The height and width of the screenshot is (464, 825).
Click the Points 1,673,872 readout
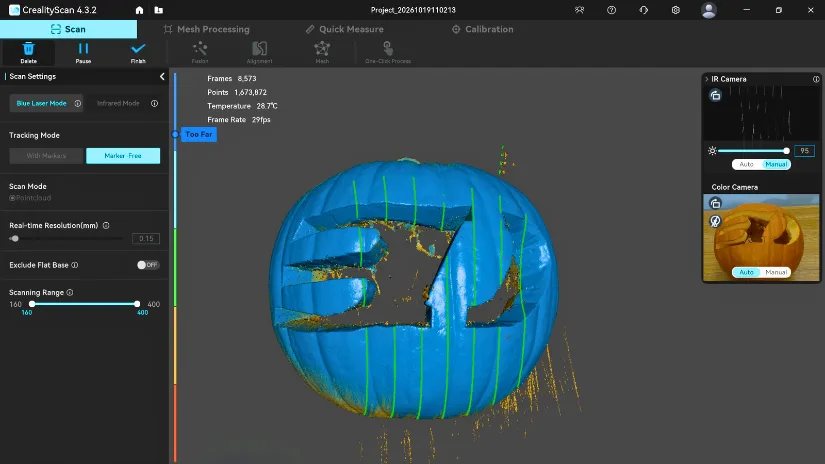pyautogui.click(x=237, y=92)
